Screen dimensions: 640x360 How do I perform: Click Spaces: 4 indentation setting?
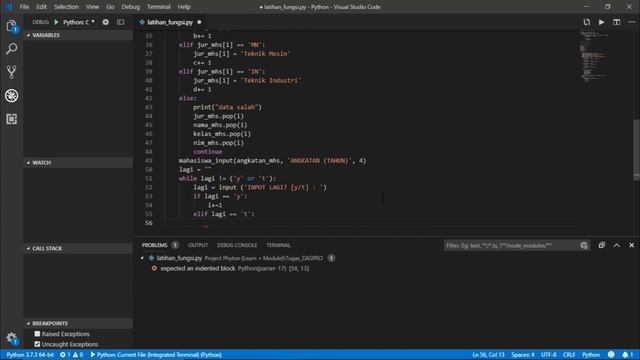point(523,355)
